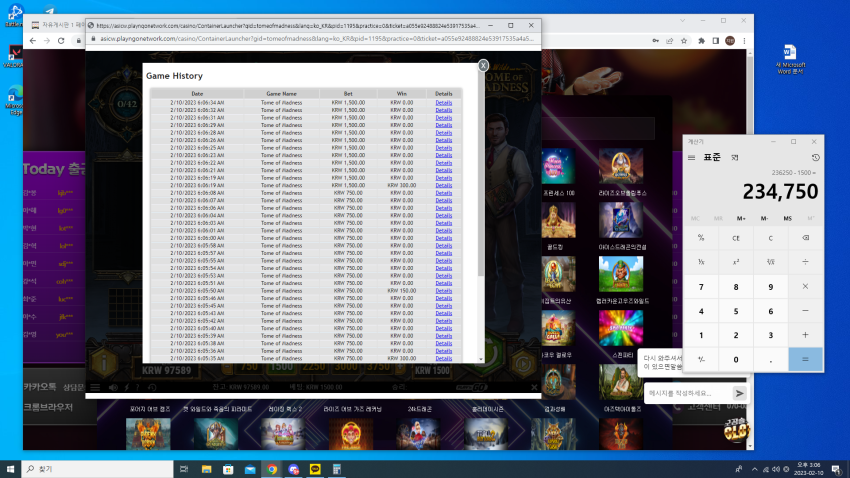Click the taskbar search box
The height and width of the screenshot is (478, 850).
97,469
